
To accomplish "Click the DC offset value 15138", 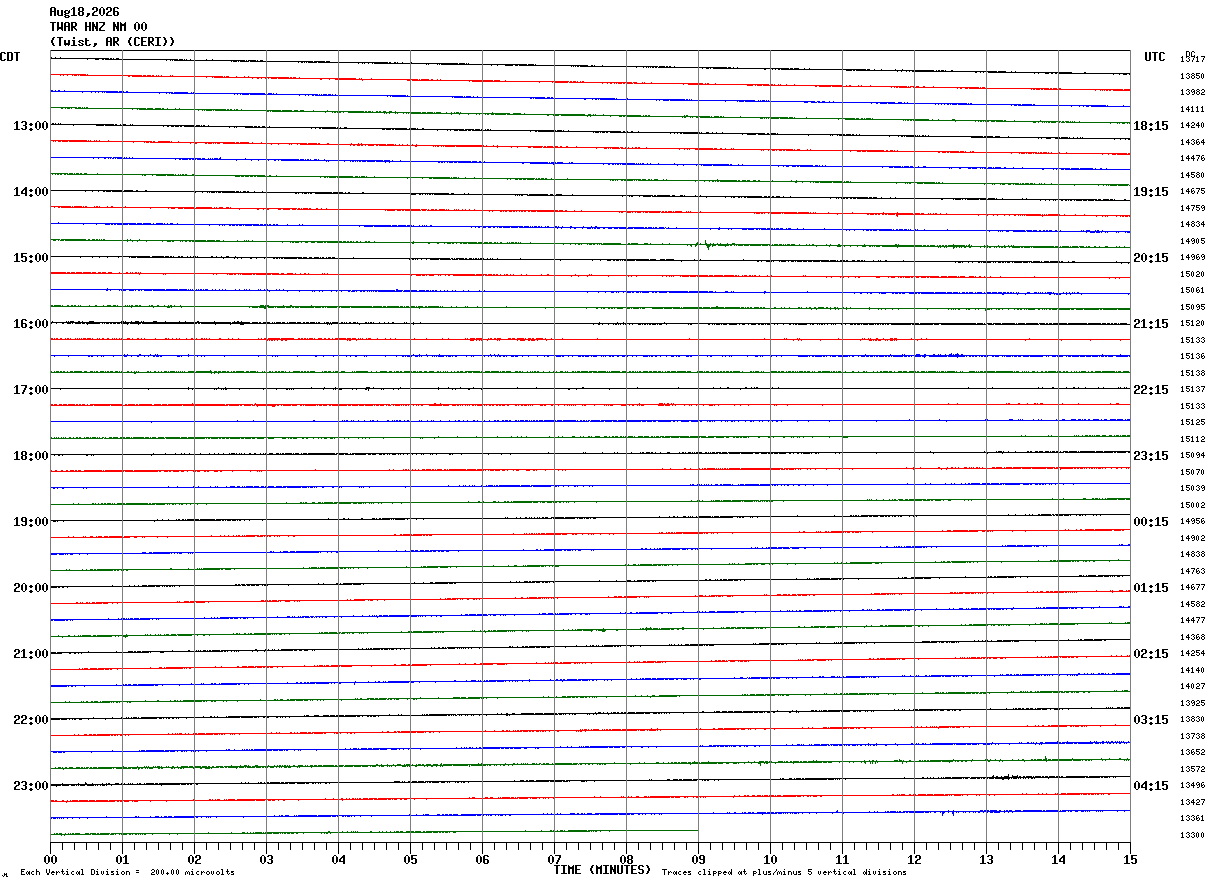I will (1192, 373).
